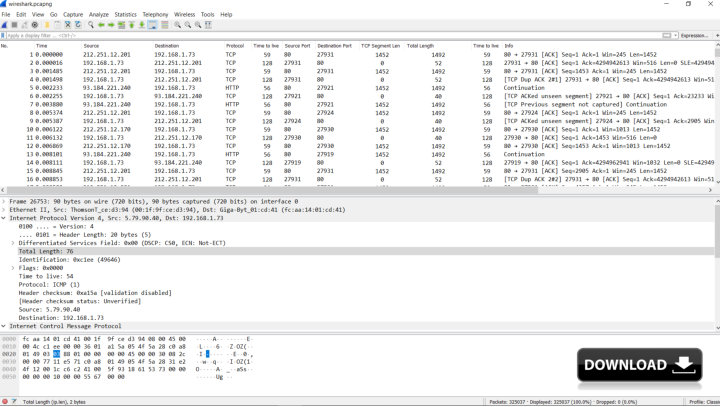The width and height of the screenshot is (720, 407).
Task: Open the File menu
Action: [6, 14]
